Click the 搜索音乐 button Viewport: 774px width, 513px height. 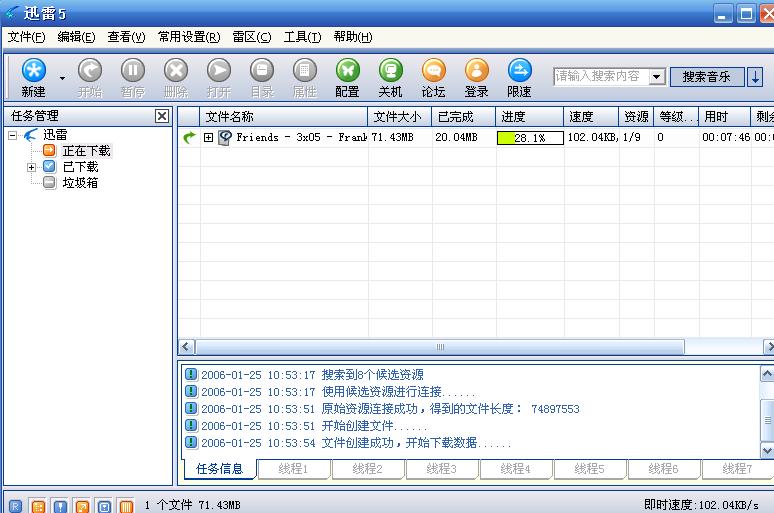[x=706, y=77]
